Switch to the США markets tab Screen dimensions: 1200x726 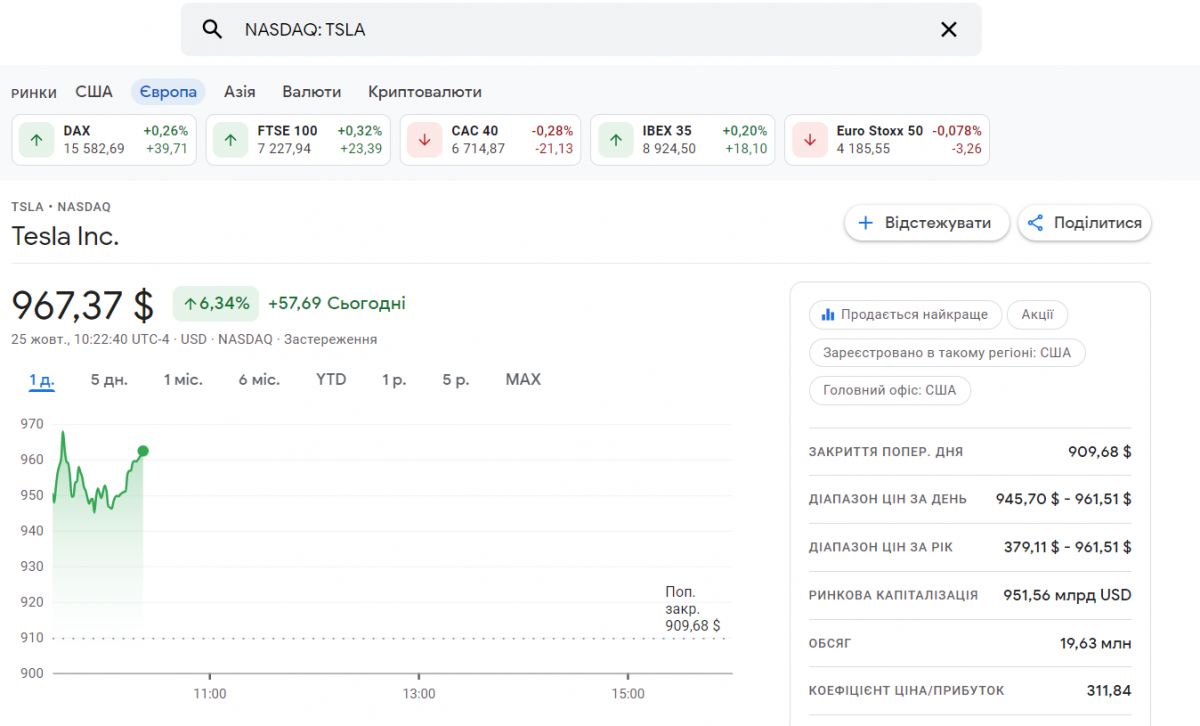[x=94, y=92]
